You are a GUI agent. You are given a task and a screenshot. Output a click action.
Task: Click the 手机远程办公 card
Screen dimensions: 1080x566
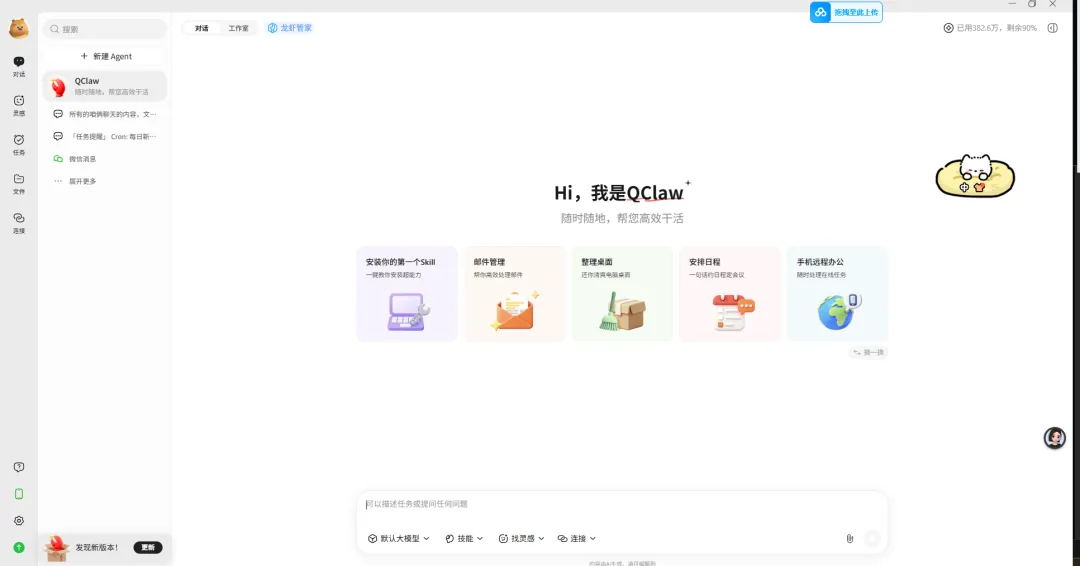838,293
